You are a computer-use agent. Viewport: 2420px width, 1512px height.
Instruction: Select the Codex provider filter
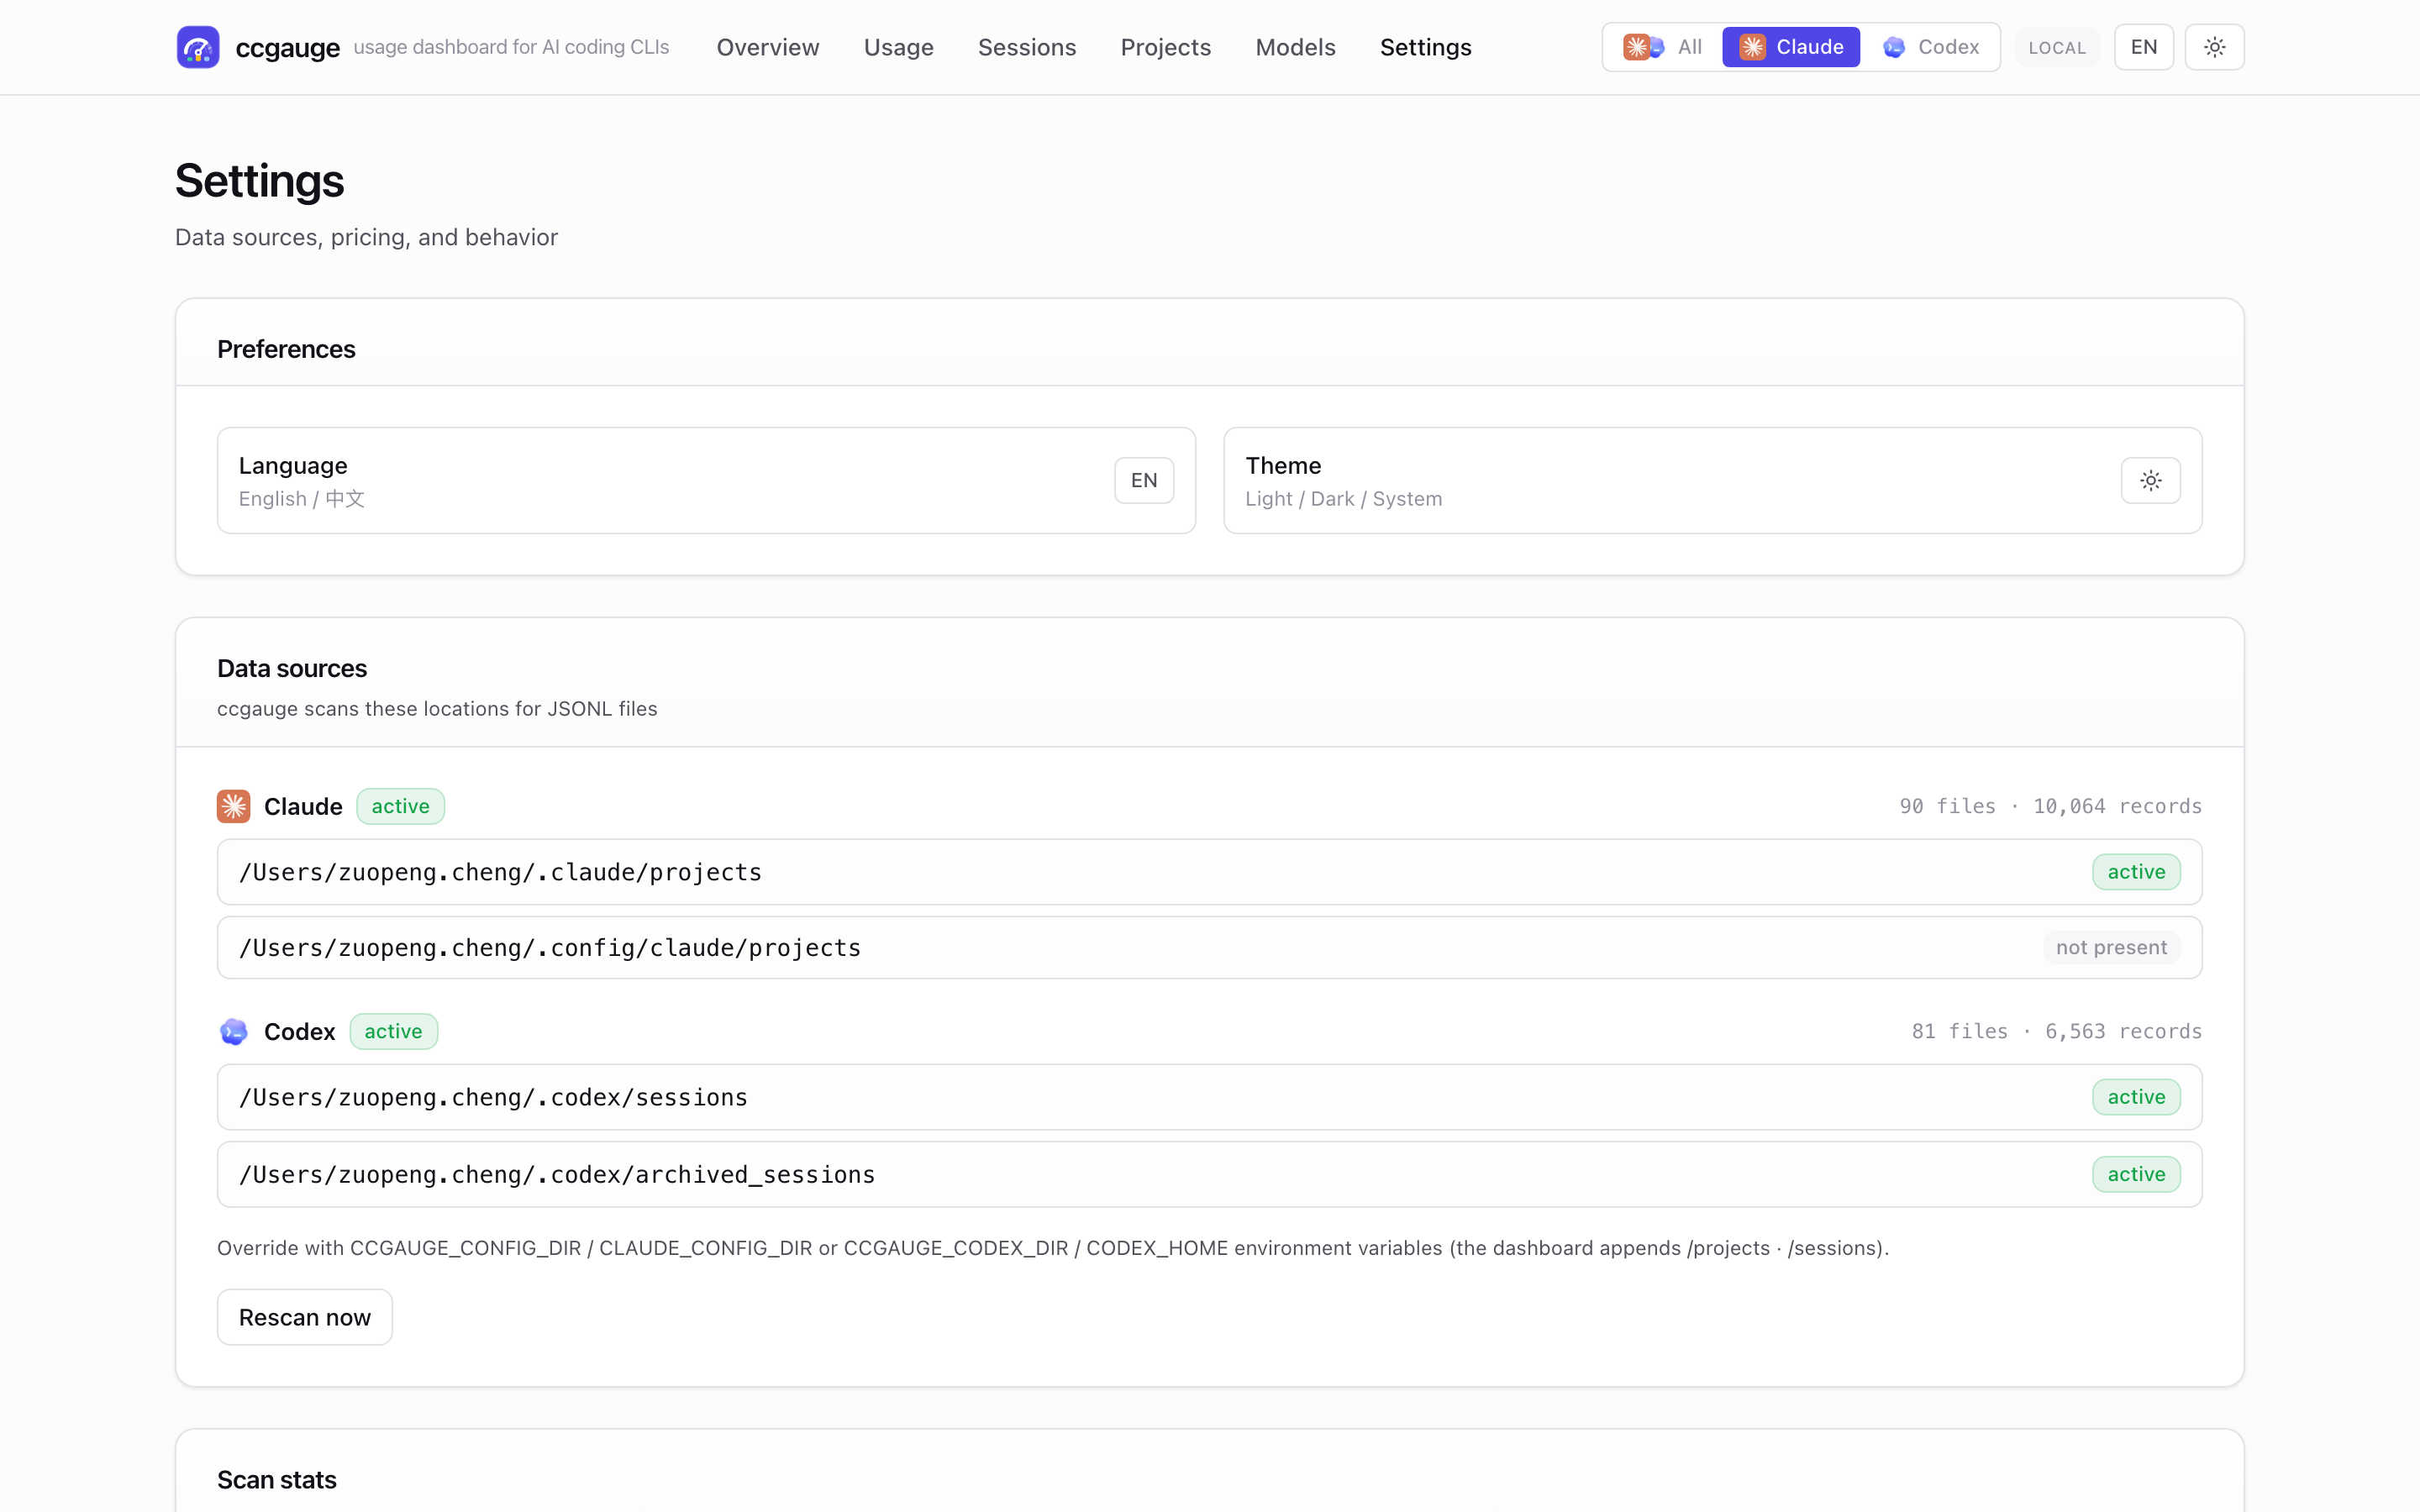point(1930,47)
